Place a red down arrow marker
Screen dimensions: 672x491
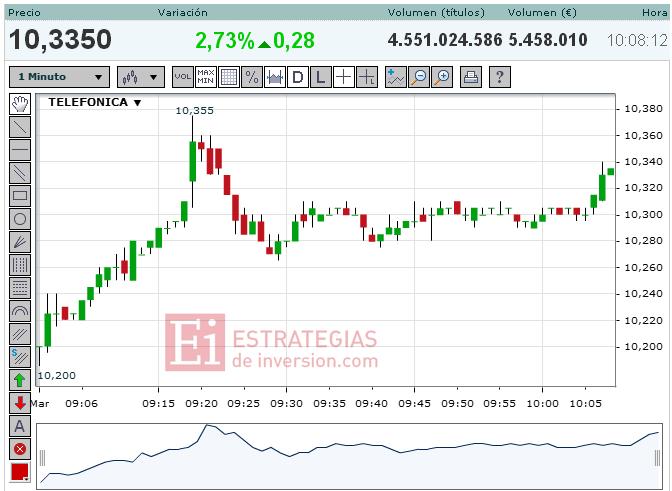[20, 403]
